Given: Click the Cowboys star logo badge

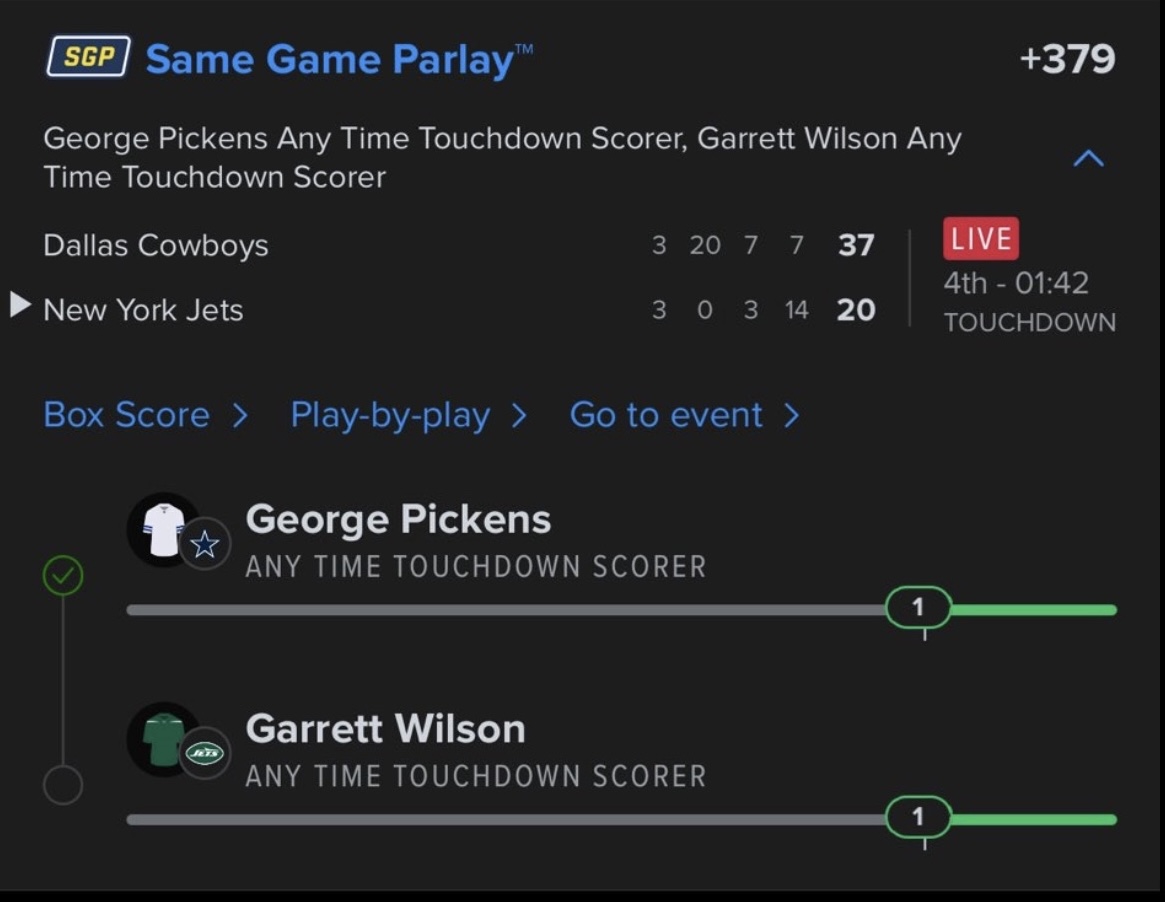Looking at the screenshot, I should (x=205, y=545).
